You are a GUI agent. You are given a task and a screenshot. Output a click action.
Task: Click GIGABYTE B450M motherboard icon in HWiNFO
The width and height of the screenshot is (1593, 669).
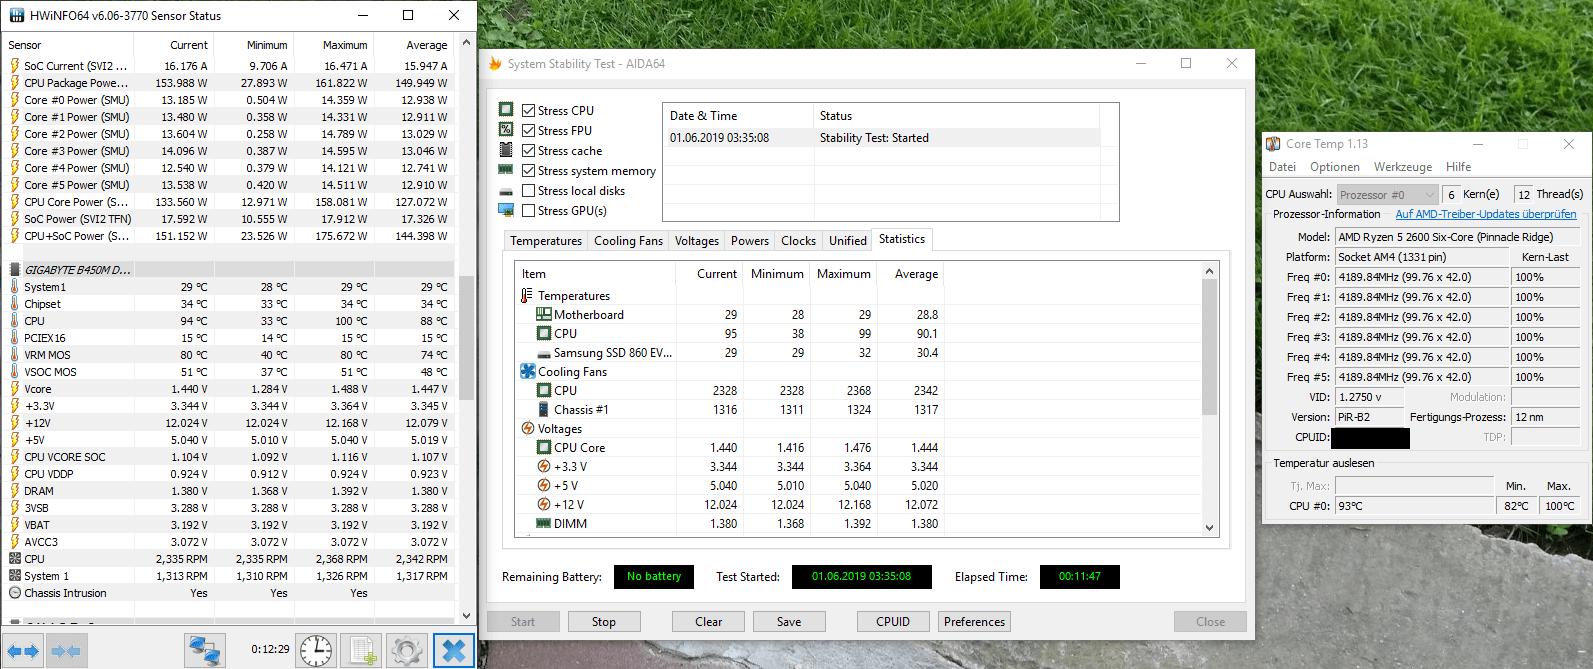pyautogui.click(x=15, y=270)
